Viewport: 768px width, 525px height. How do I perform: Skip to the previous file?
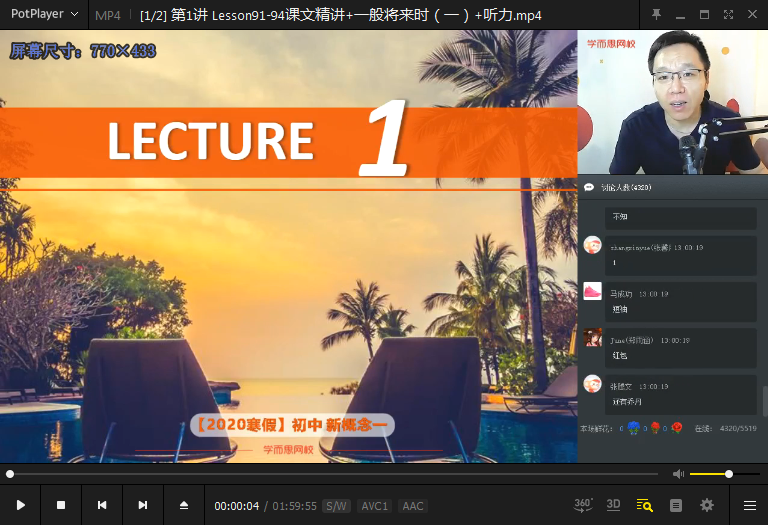click(x=102, y=505)
